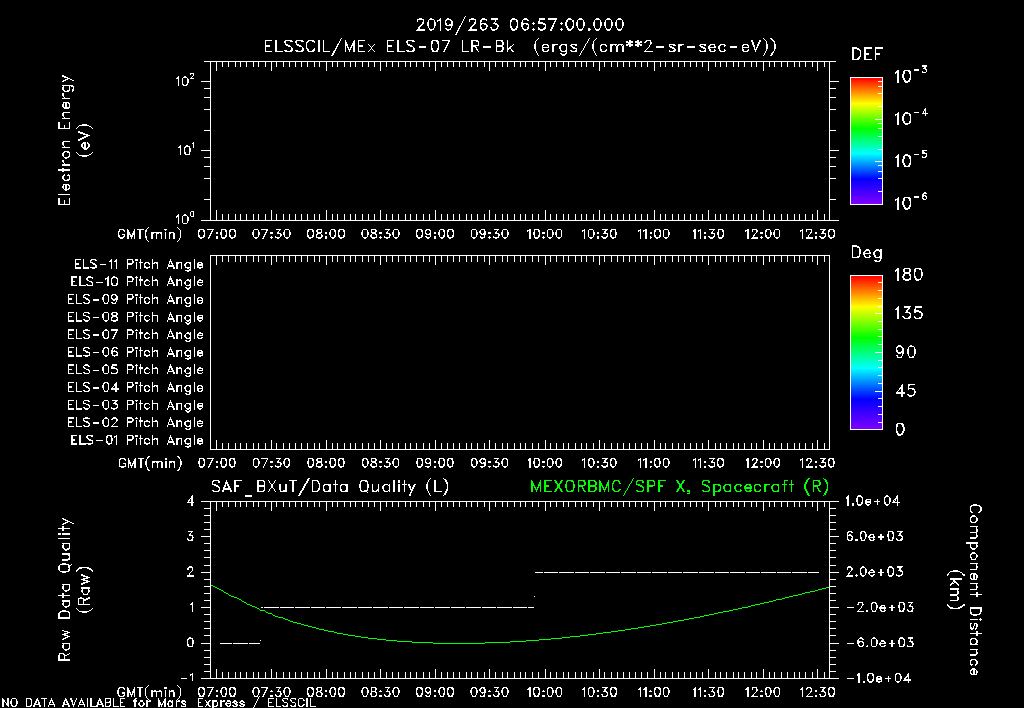1024x708 pixels.
Task: Click the 2 tick on data quality axis
Action: click(x=191, y=571)
